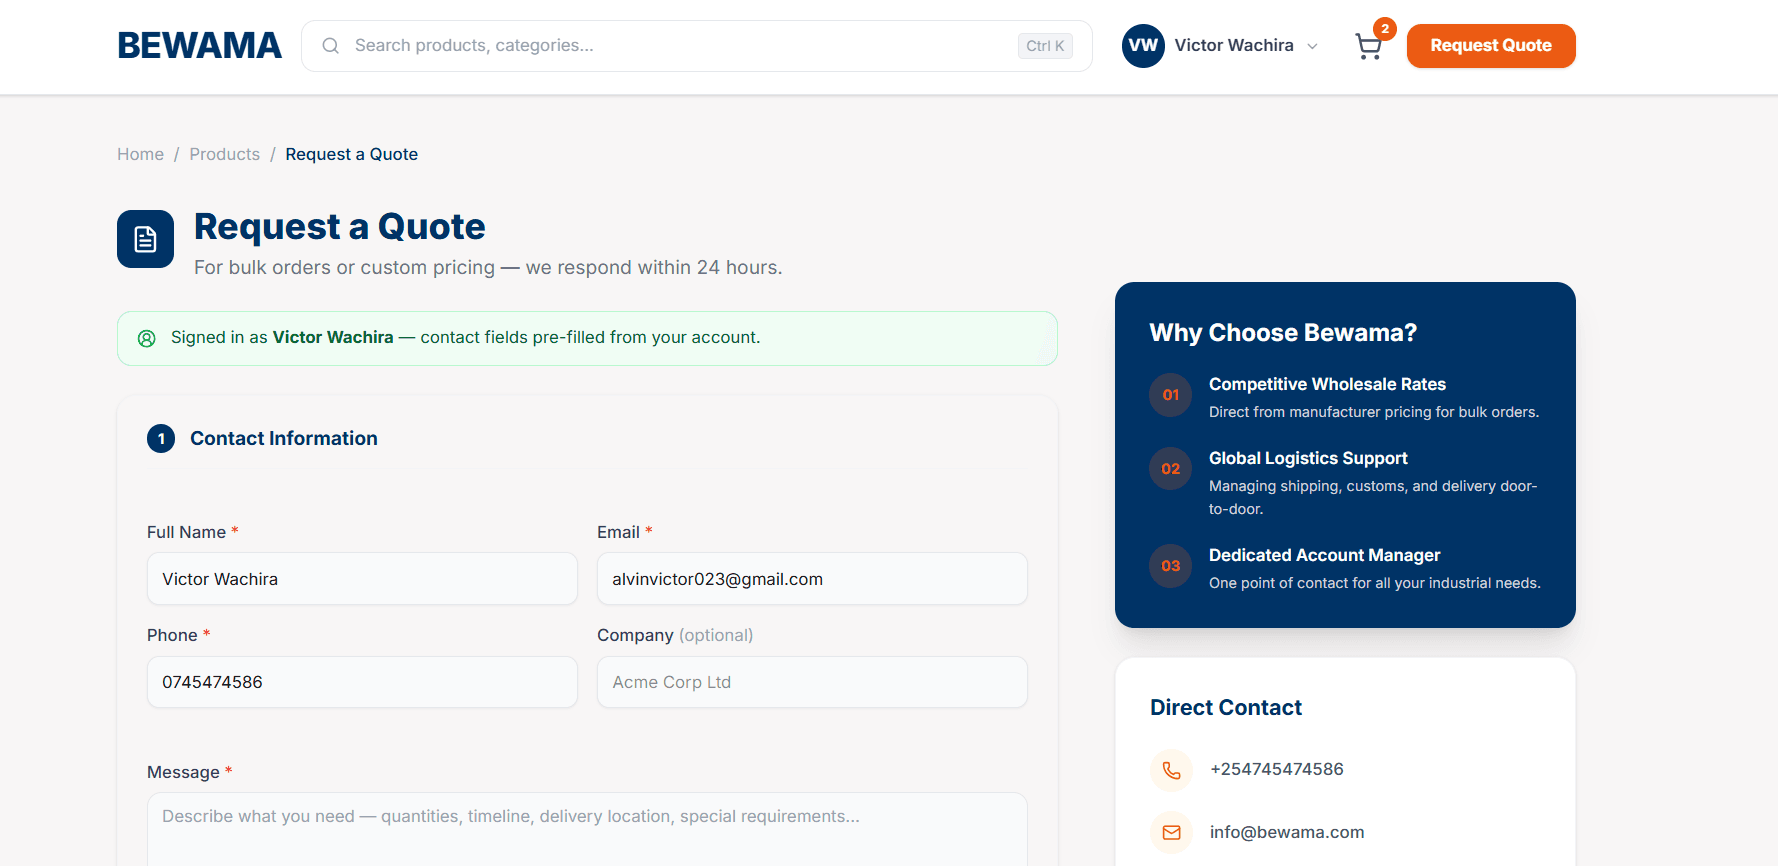This screenshot has height=866, width=1778.
Task: Click the 03 badge for Dedicated Account Manager
Action: [x=1170, y=566]
